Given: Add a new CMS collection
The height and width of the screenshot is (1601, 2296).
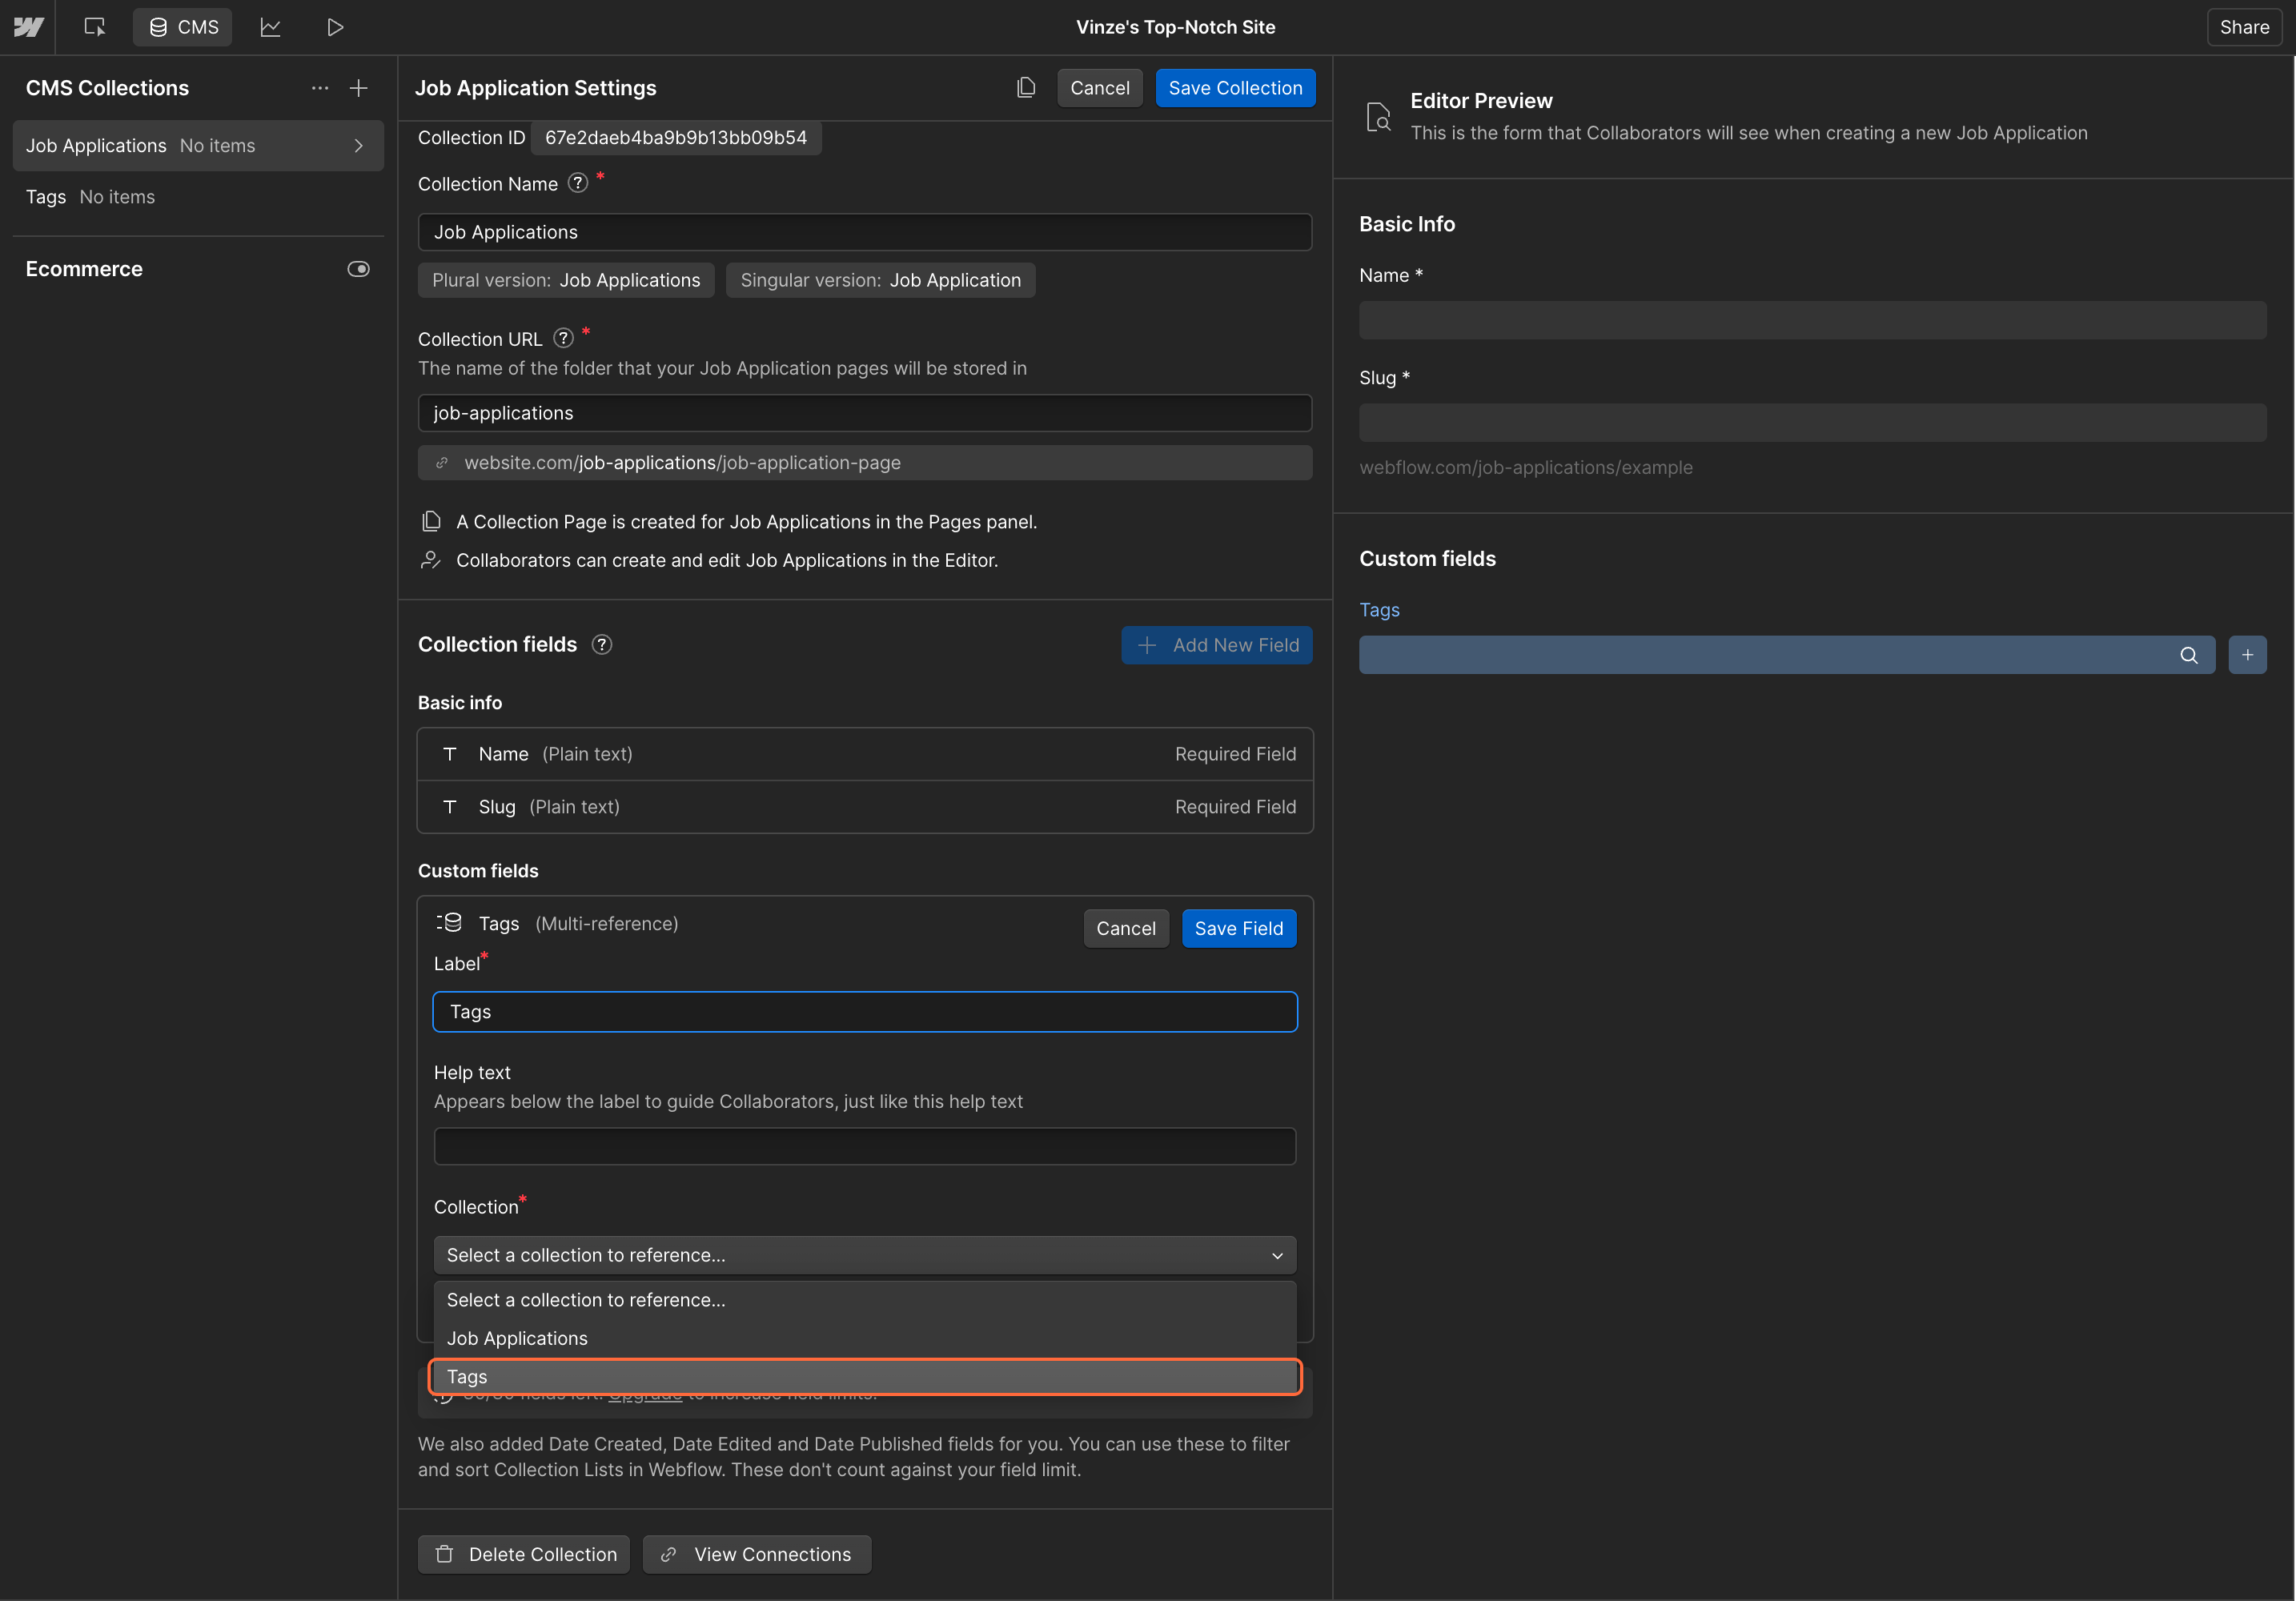Looking at the screenshot, I should pos(359,88).
